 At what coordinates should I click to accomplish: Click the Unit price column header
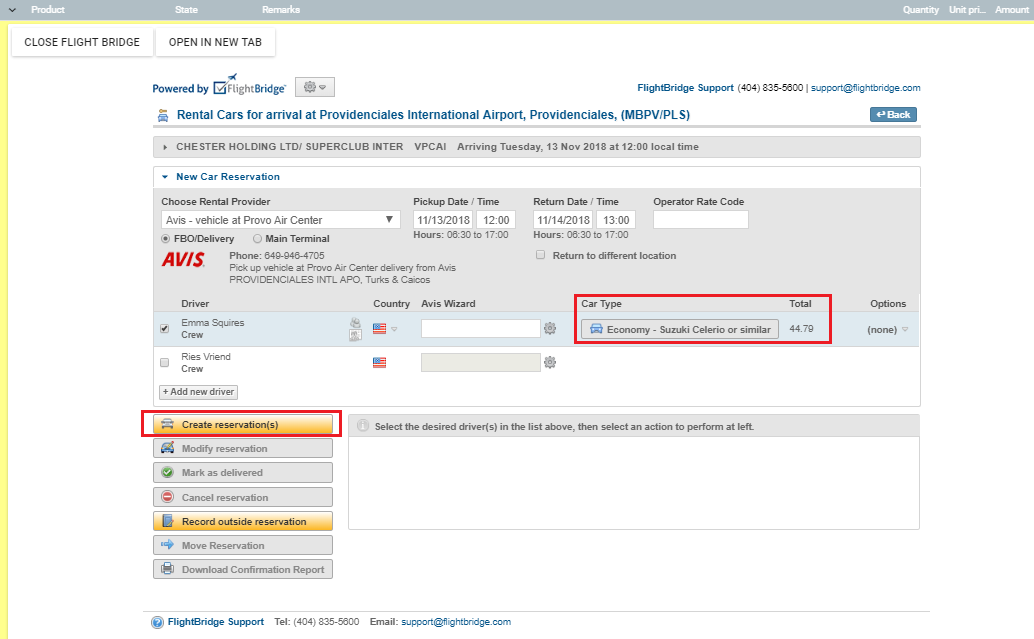[967, 10]
